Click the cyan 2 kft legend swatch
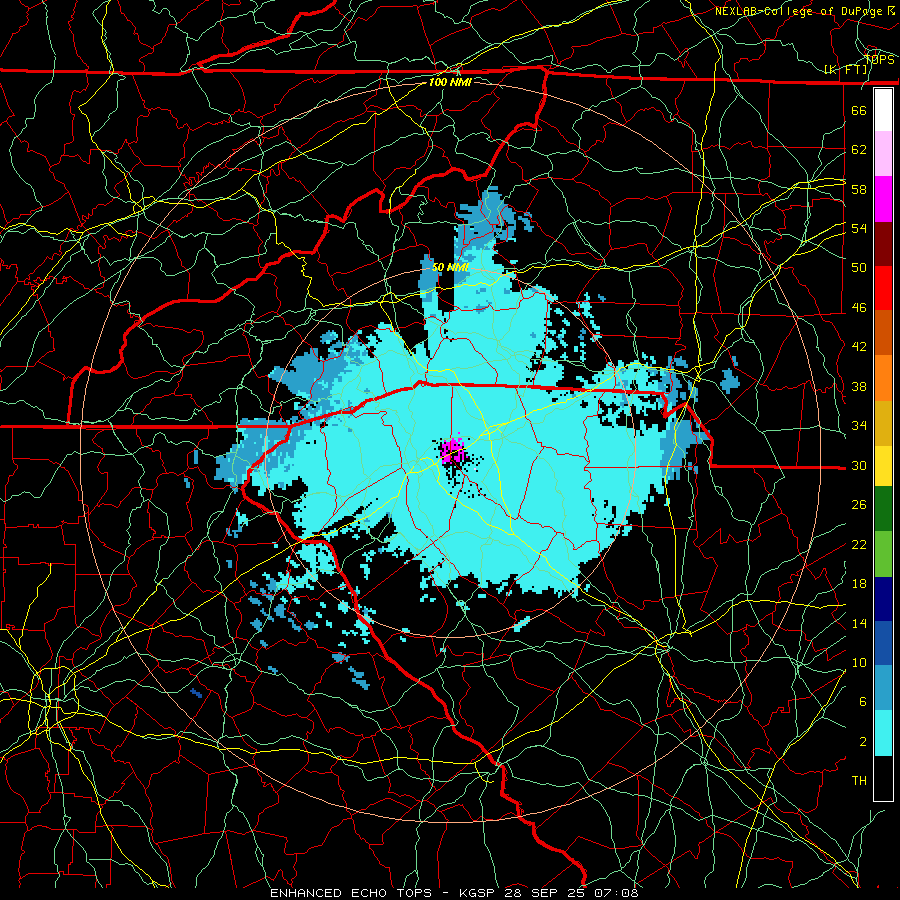The height and width of the screenshot is (900, 900). tap(883, 733)
